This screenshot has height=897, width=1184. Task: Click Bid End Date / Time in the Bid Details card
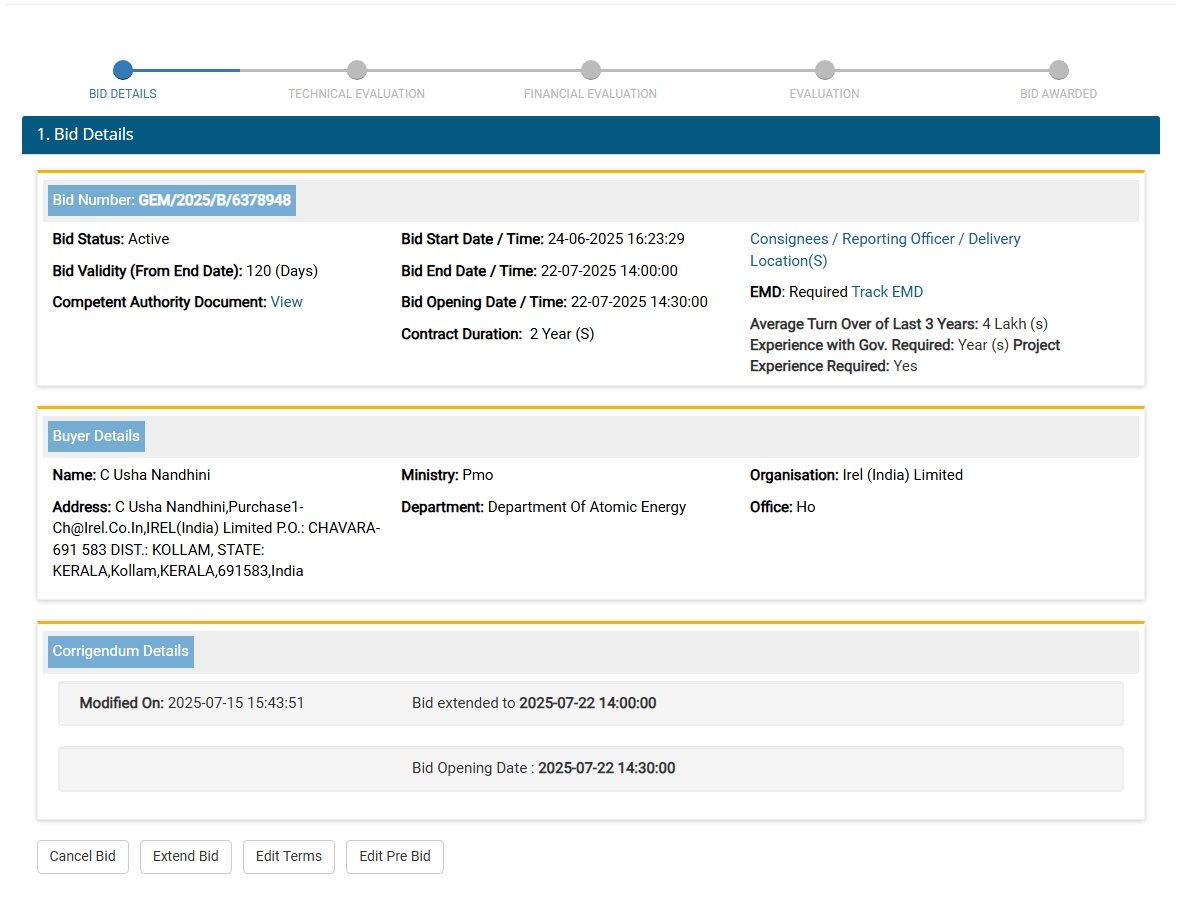tap(539, 271)
